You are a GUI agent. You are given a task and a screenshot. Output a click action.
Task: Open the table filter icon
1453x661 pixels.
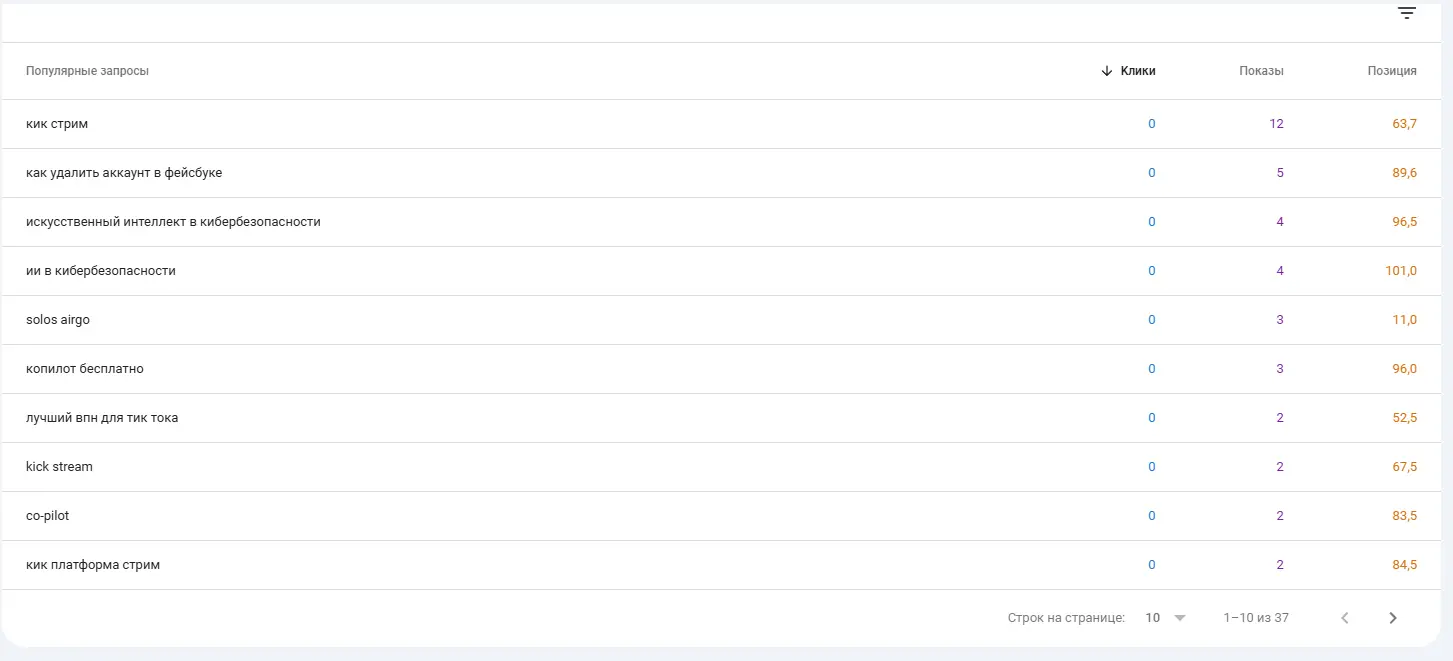[x=1407, y=13]
